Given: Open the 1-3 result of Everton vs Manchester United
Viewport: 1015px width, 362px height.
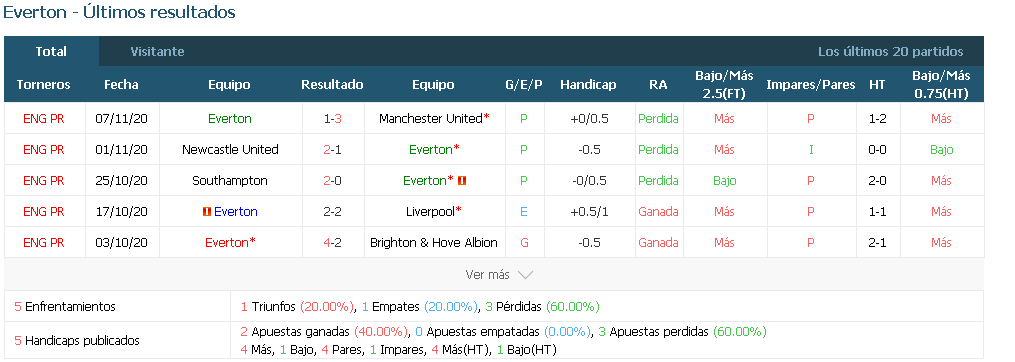Looking at the screenshot, I should (333, 119).
